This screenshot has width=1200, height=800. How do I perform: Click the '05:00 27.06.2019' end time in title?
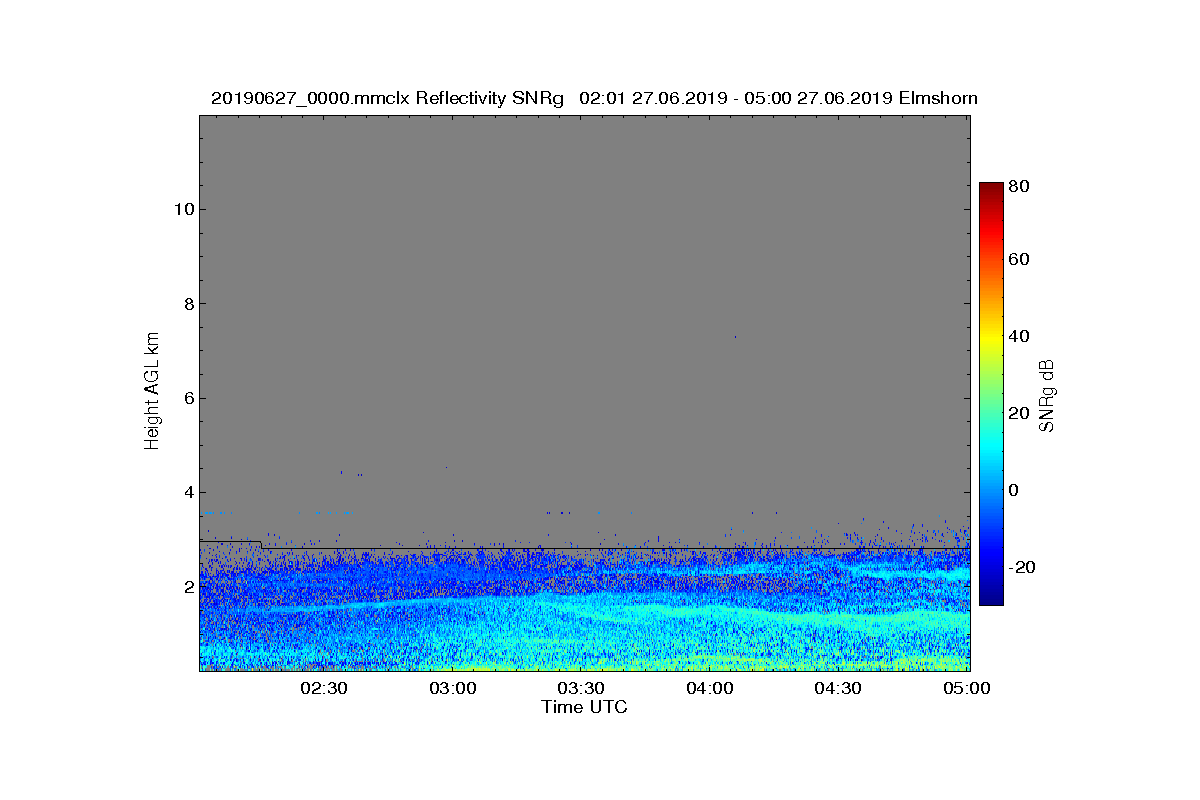(x=818, y=98)
